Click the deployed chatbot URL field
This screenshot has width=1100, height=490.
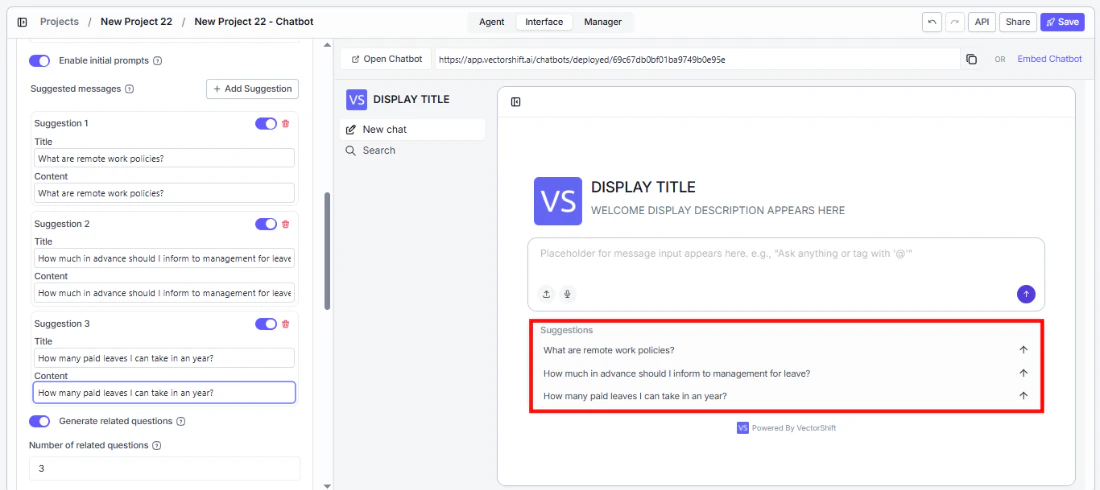(697, 60)
